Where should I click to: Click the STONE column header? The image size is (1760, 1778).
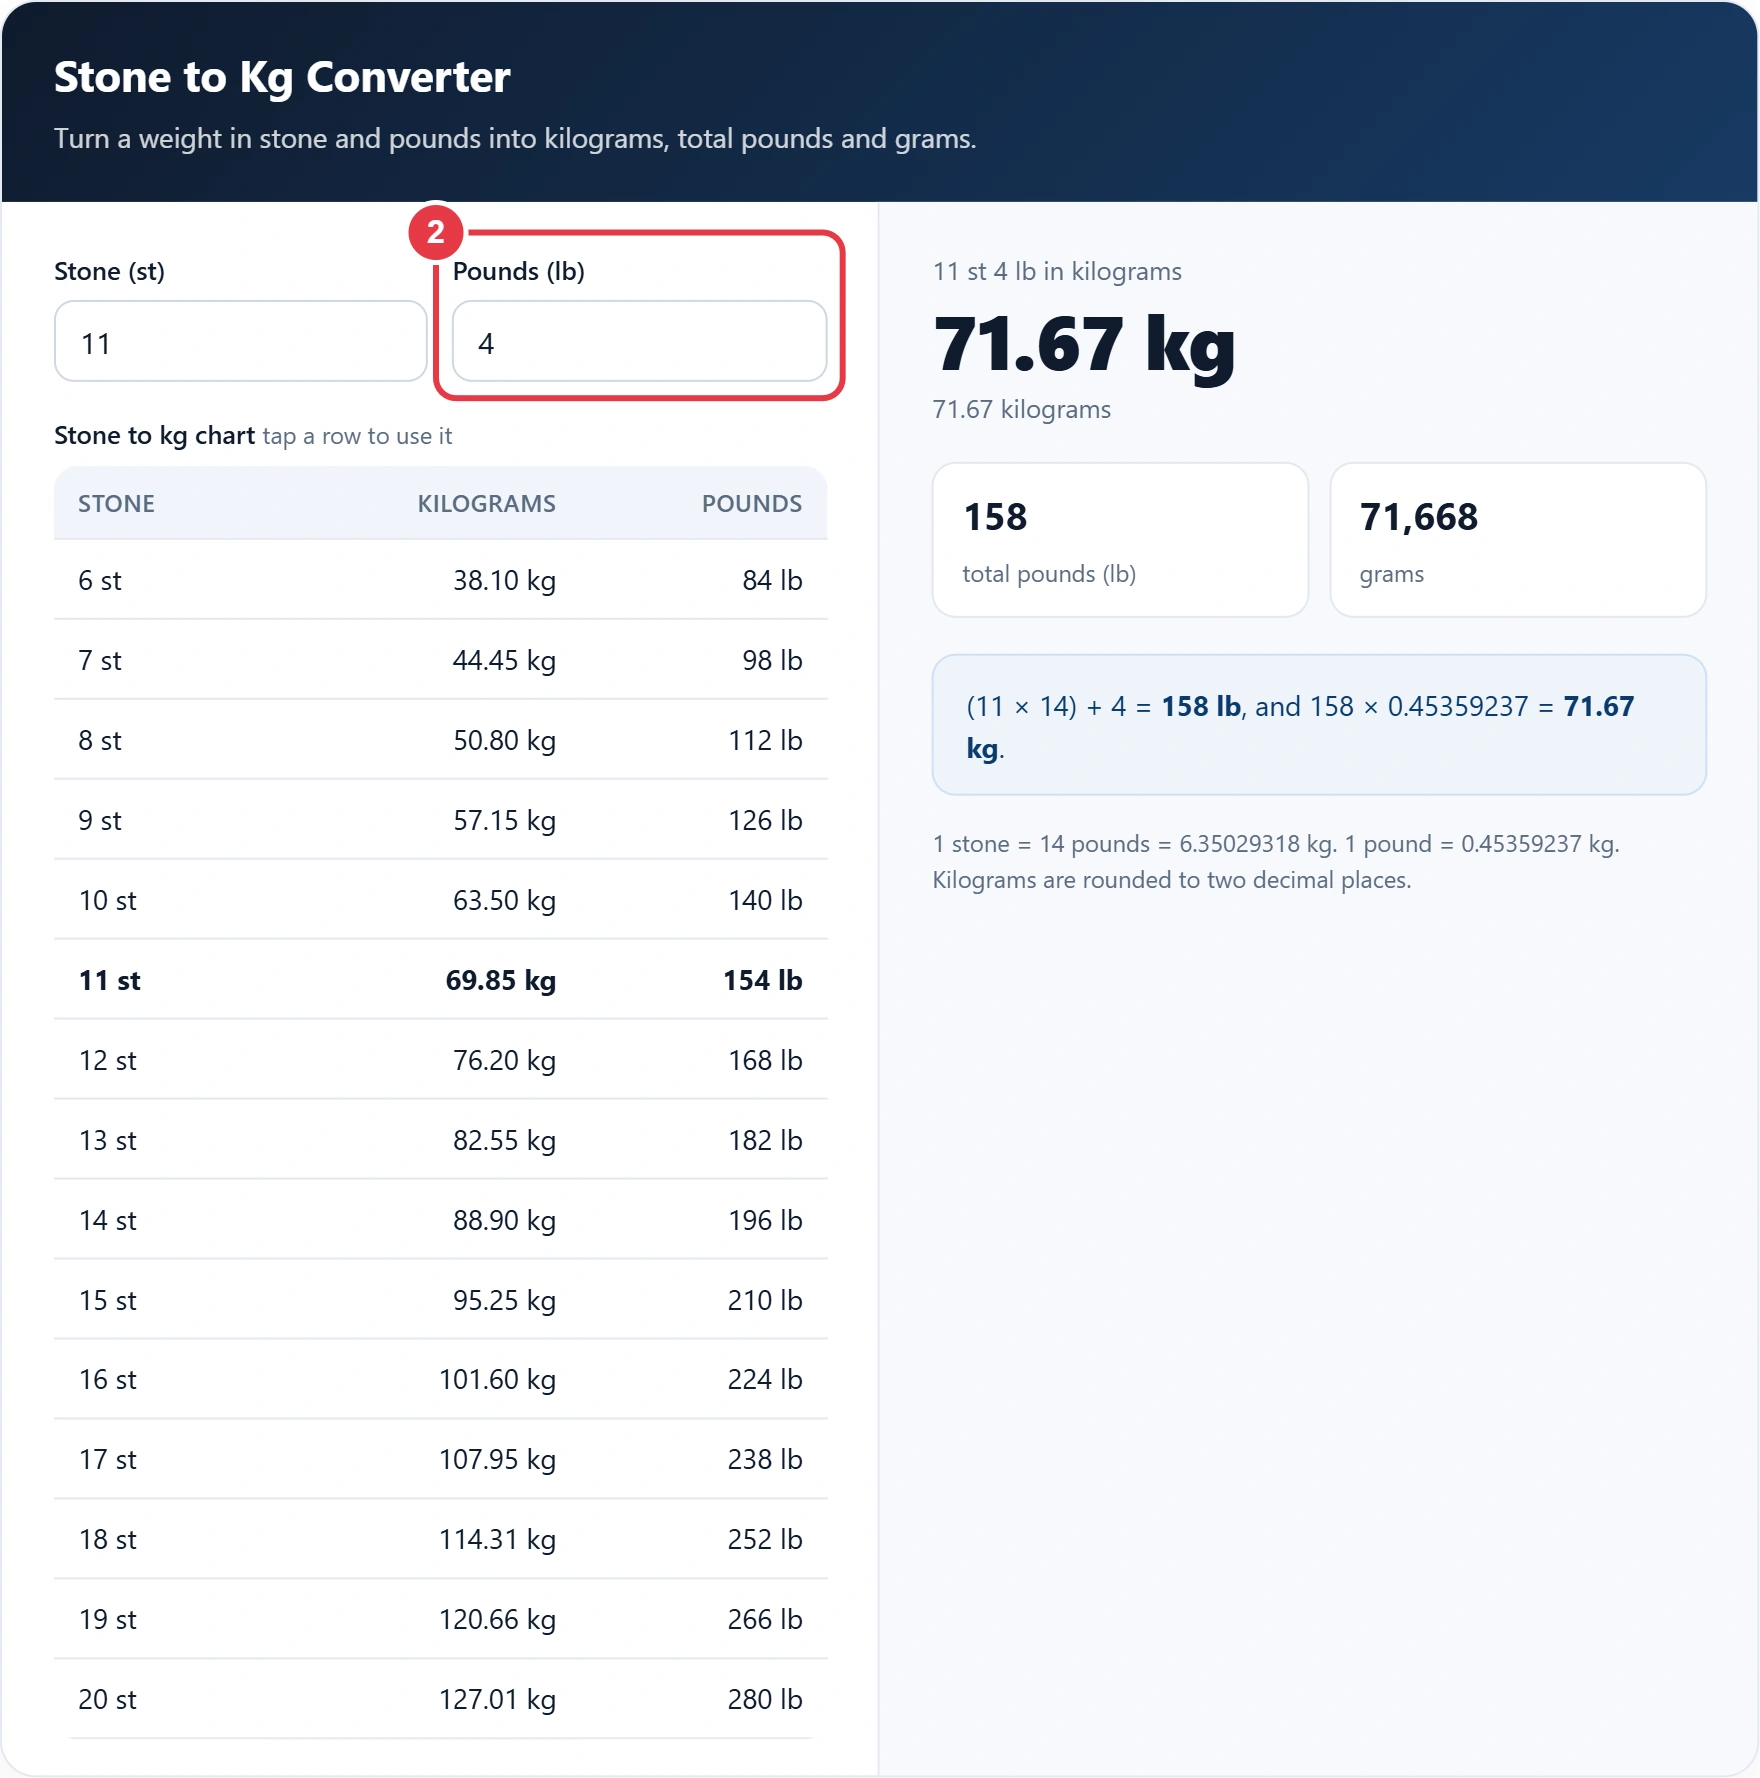116,504
